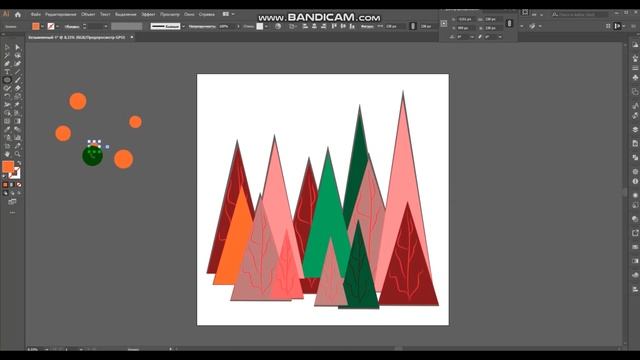
Task: Open the Текст menu
Action: (x=105, y=14)
